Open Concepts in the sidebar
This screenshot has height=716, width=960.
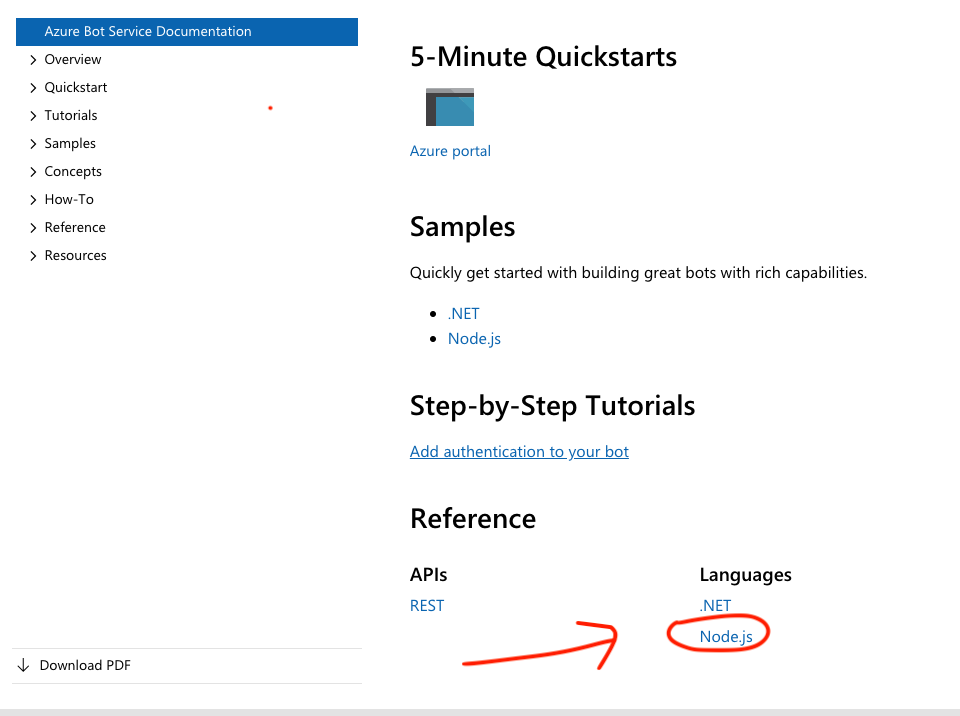click(x=73, y=171)
